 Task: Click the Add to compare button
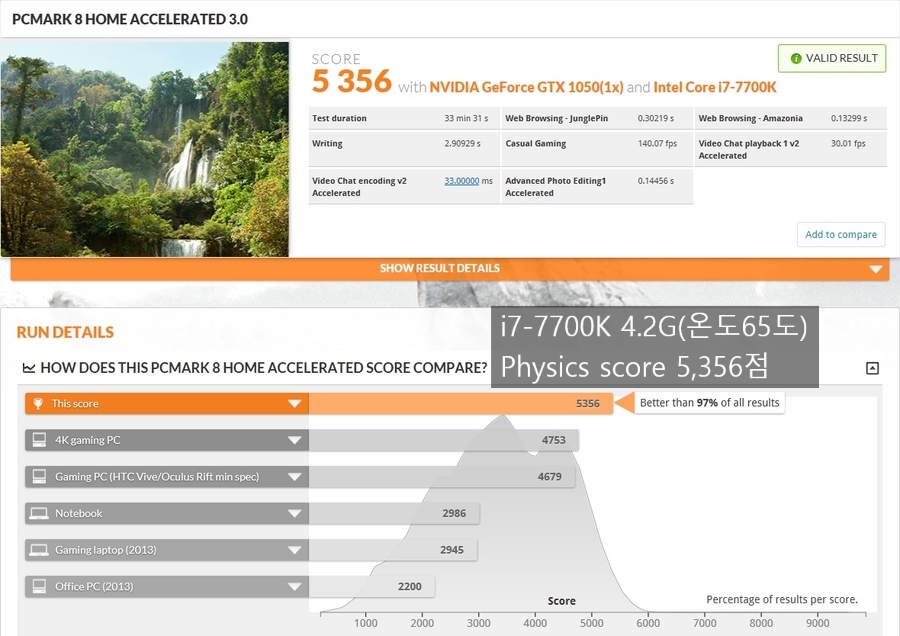point(841,234)
